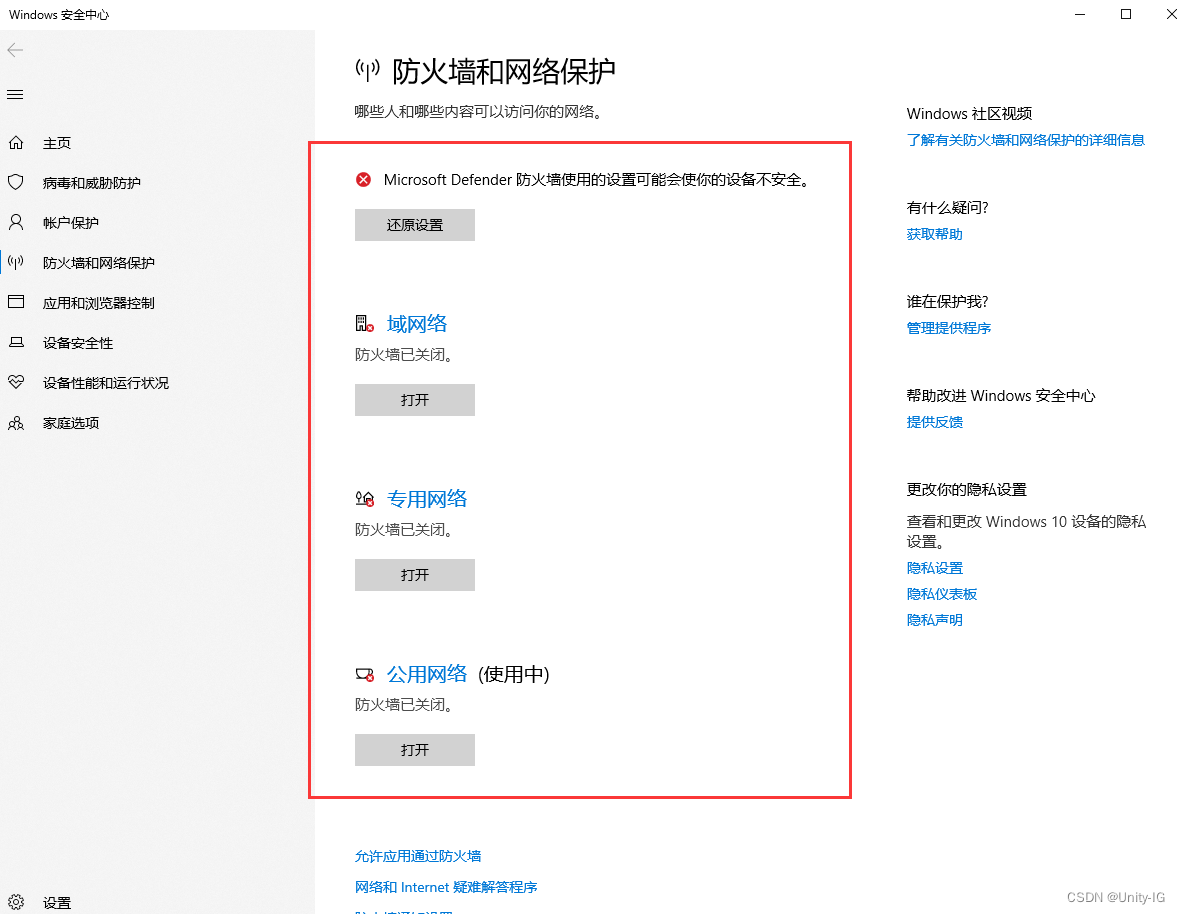
Task: Click the window icon for app browser control
Action: pos(16,302)
